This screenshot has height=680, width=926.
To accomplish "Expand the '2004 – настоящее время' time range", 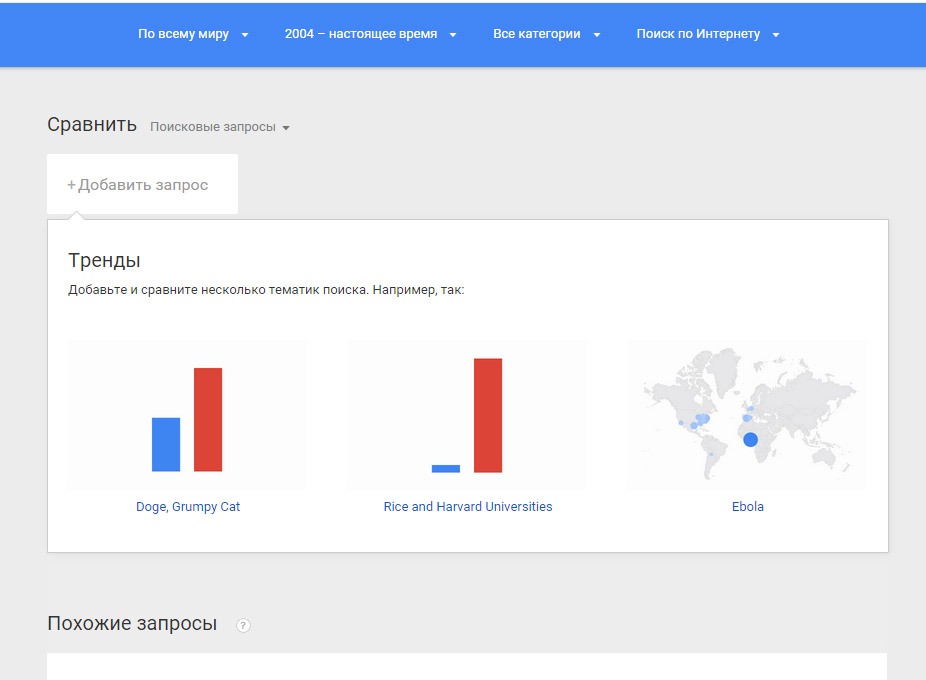I will pos(370,34).
